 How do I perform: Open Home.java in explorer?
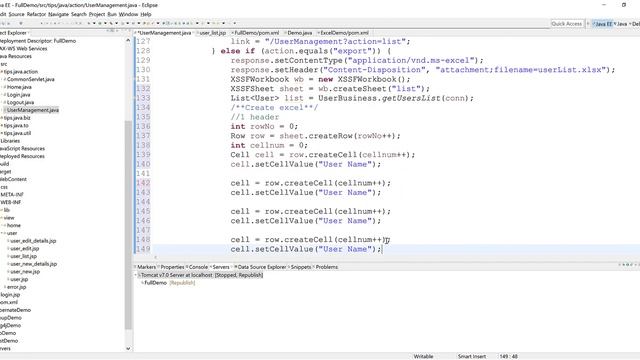19,87
